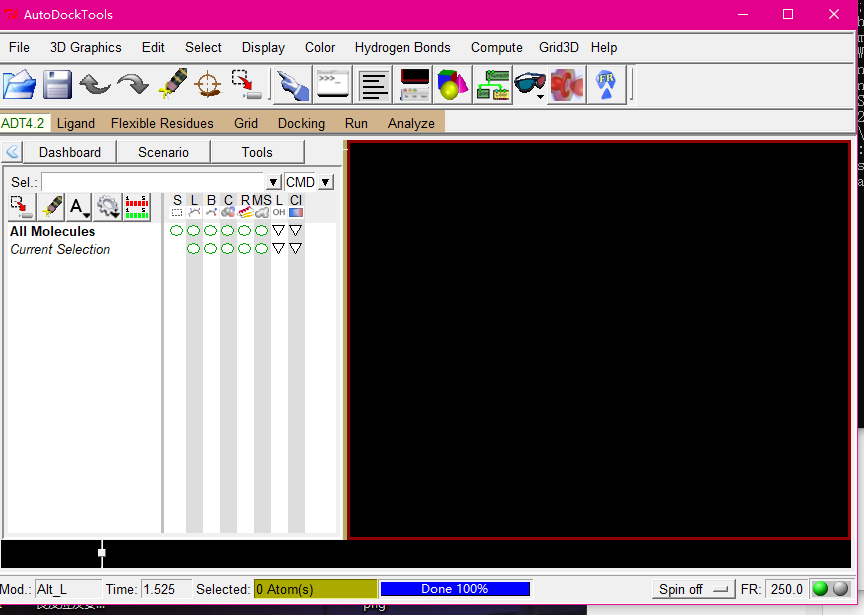Click the save floppy disk icon

pyautogui.click(x=57, y=84)
